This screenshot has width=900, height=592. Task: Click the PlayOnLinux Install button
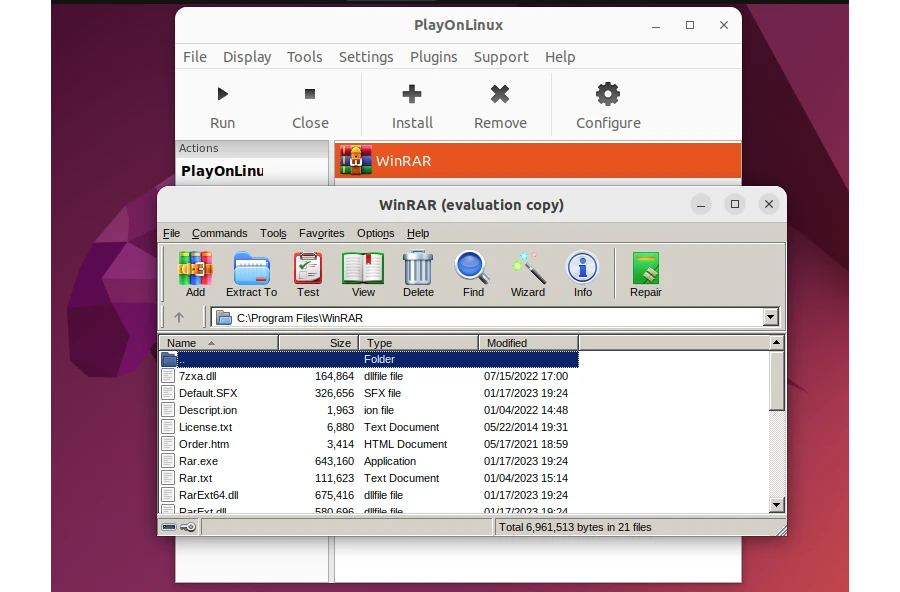click(412, 107)
